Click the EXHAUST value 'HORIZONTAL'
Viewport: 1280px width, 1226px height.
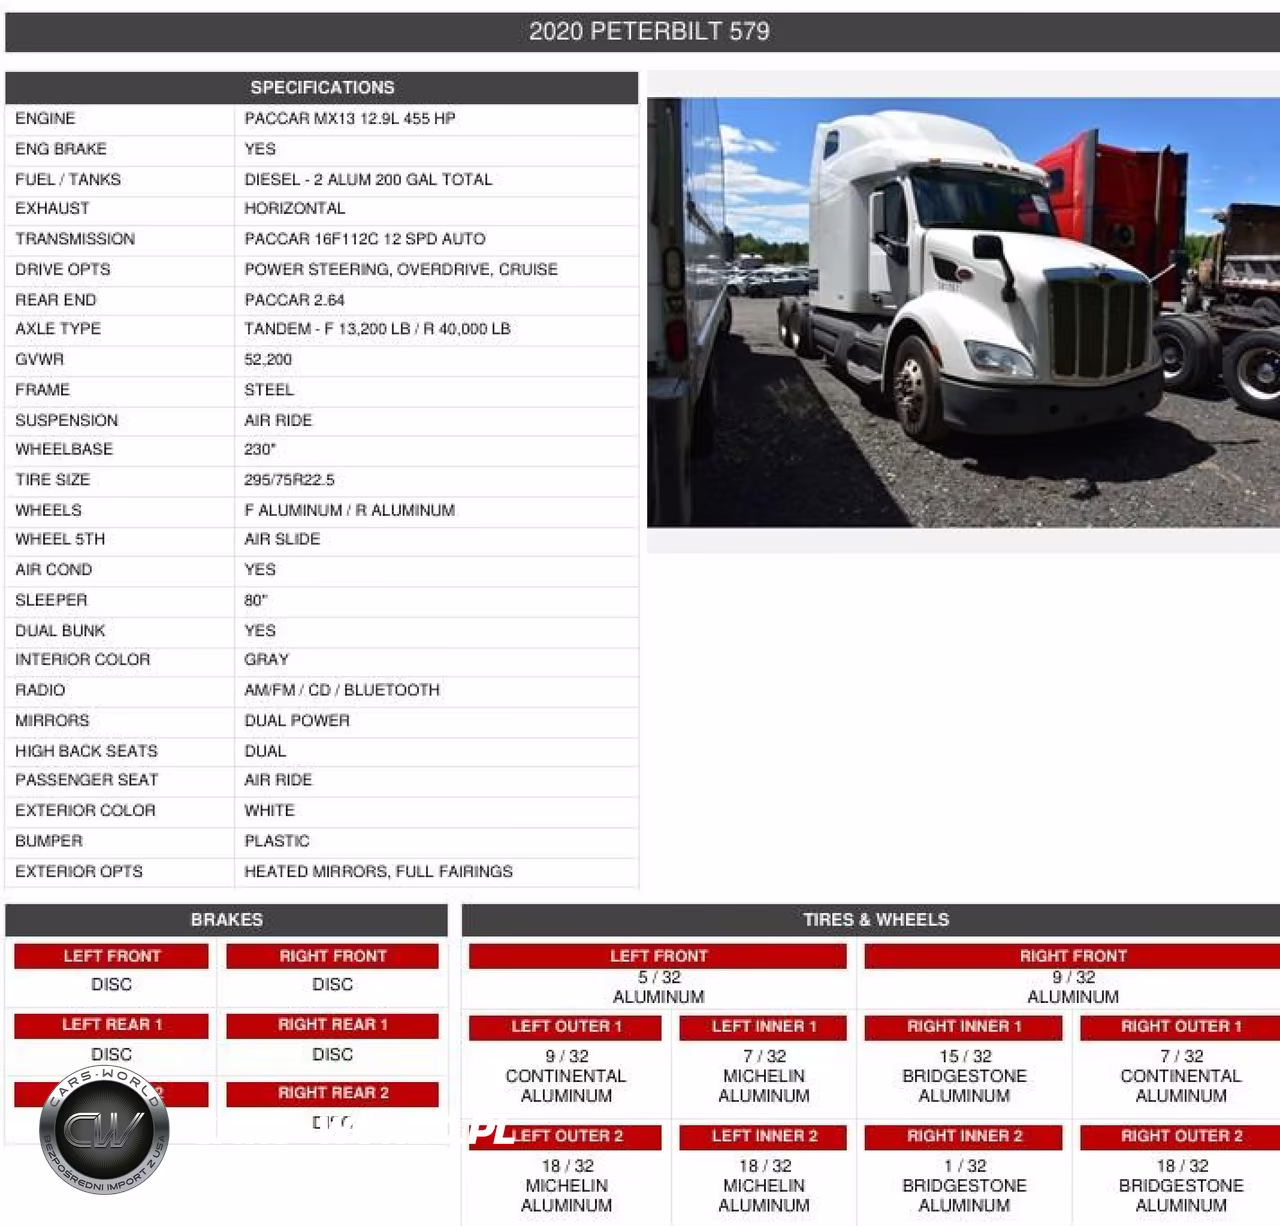coord(295,209)
